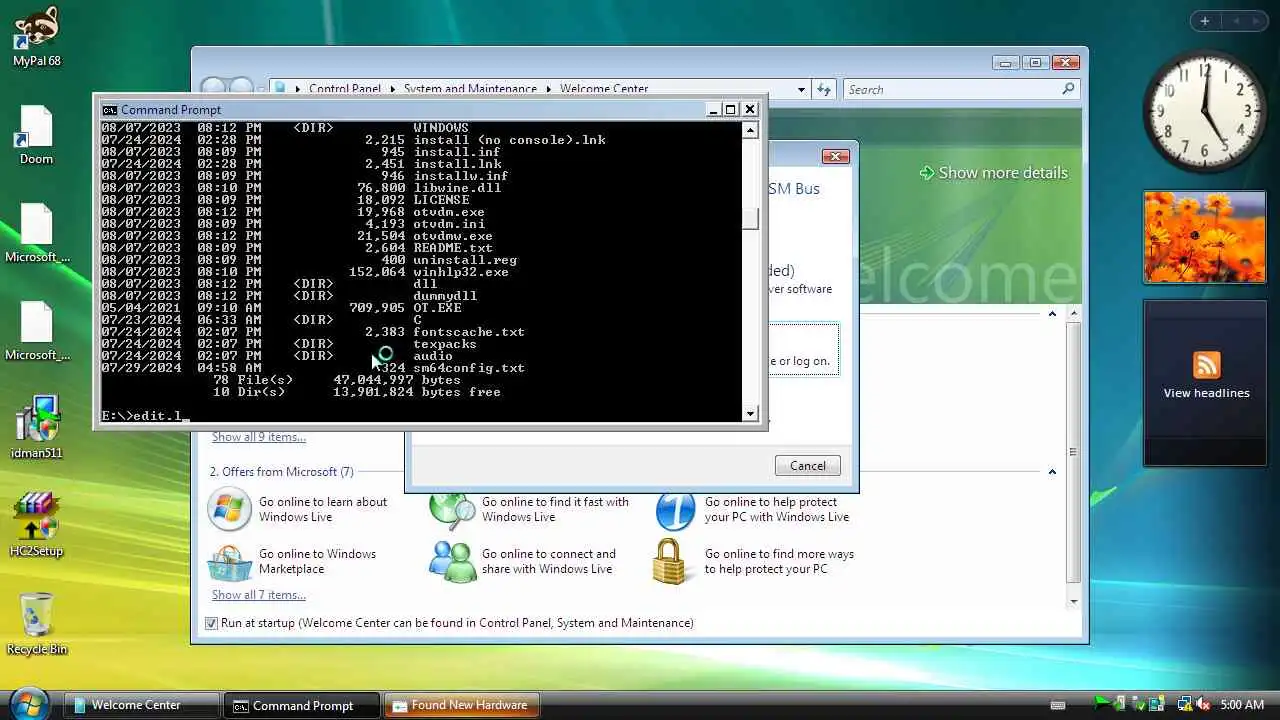Click the sidebar previous gadgets arrow
1280x720 pixels.
pos(1235,21)
